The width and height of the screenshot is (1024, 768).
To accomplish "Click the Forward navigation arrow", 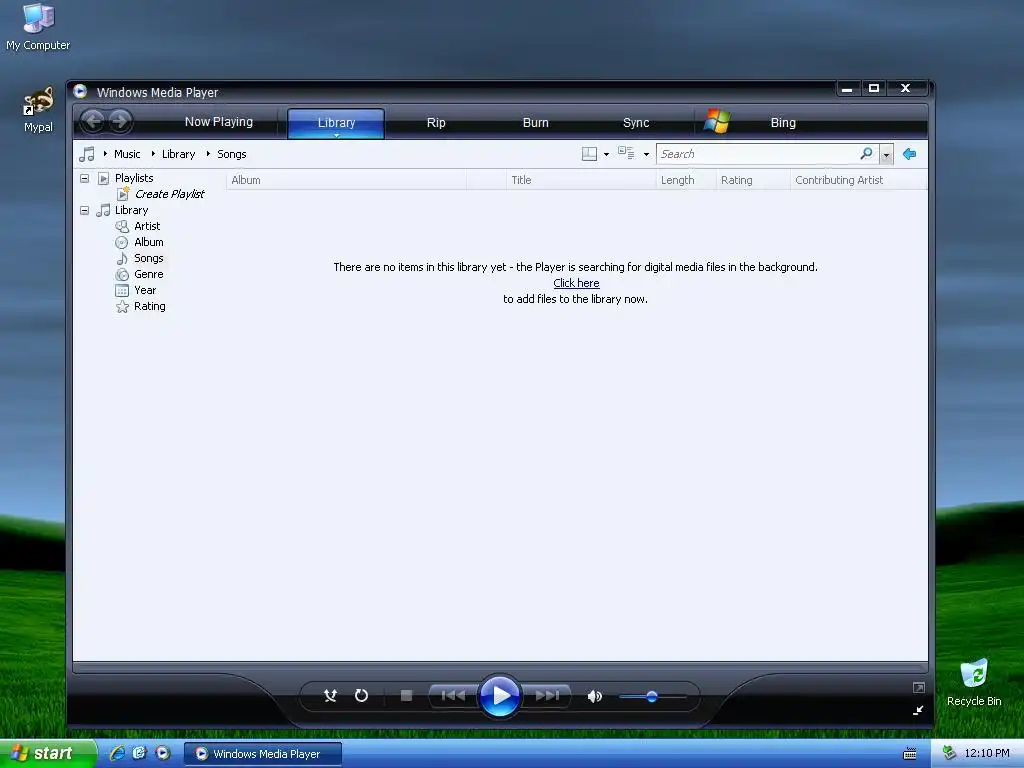I will tap(120, 121).
